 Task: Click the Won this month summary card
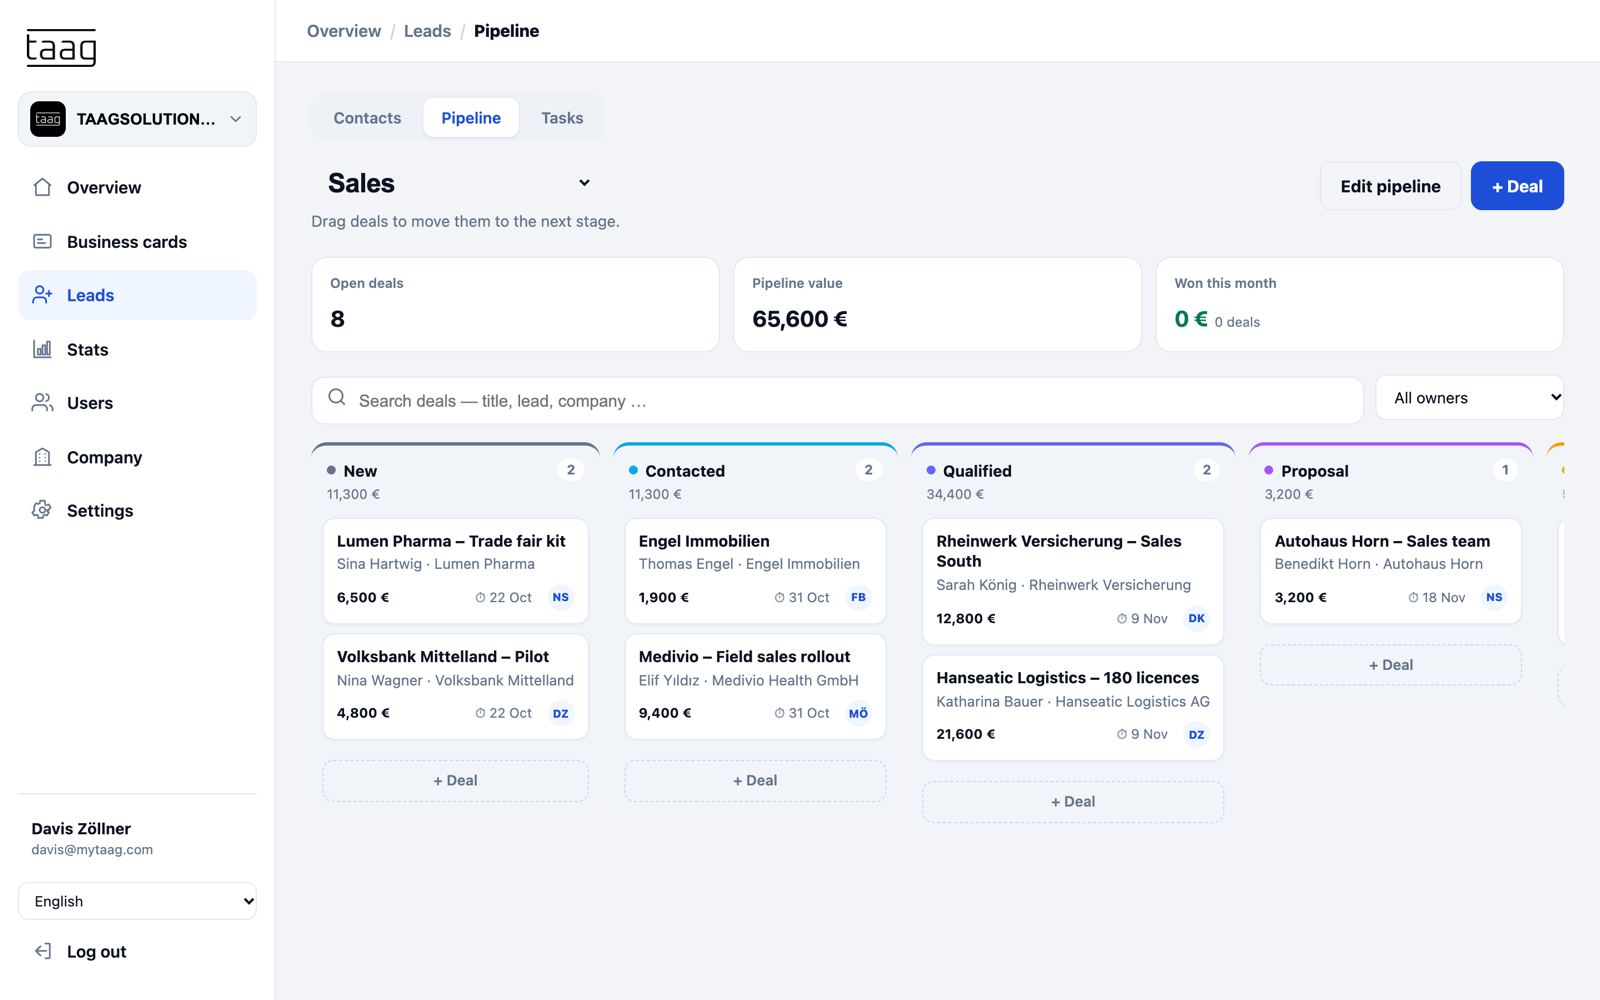click(x=1359, y=305)
